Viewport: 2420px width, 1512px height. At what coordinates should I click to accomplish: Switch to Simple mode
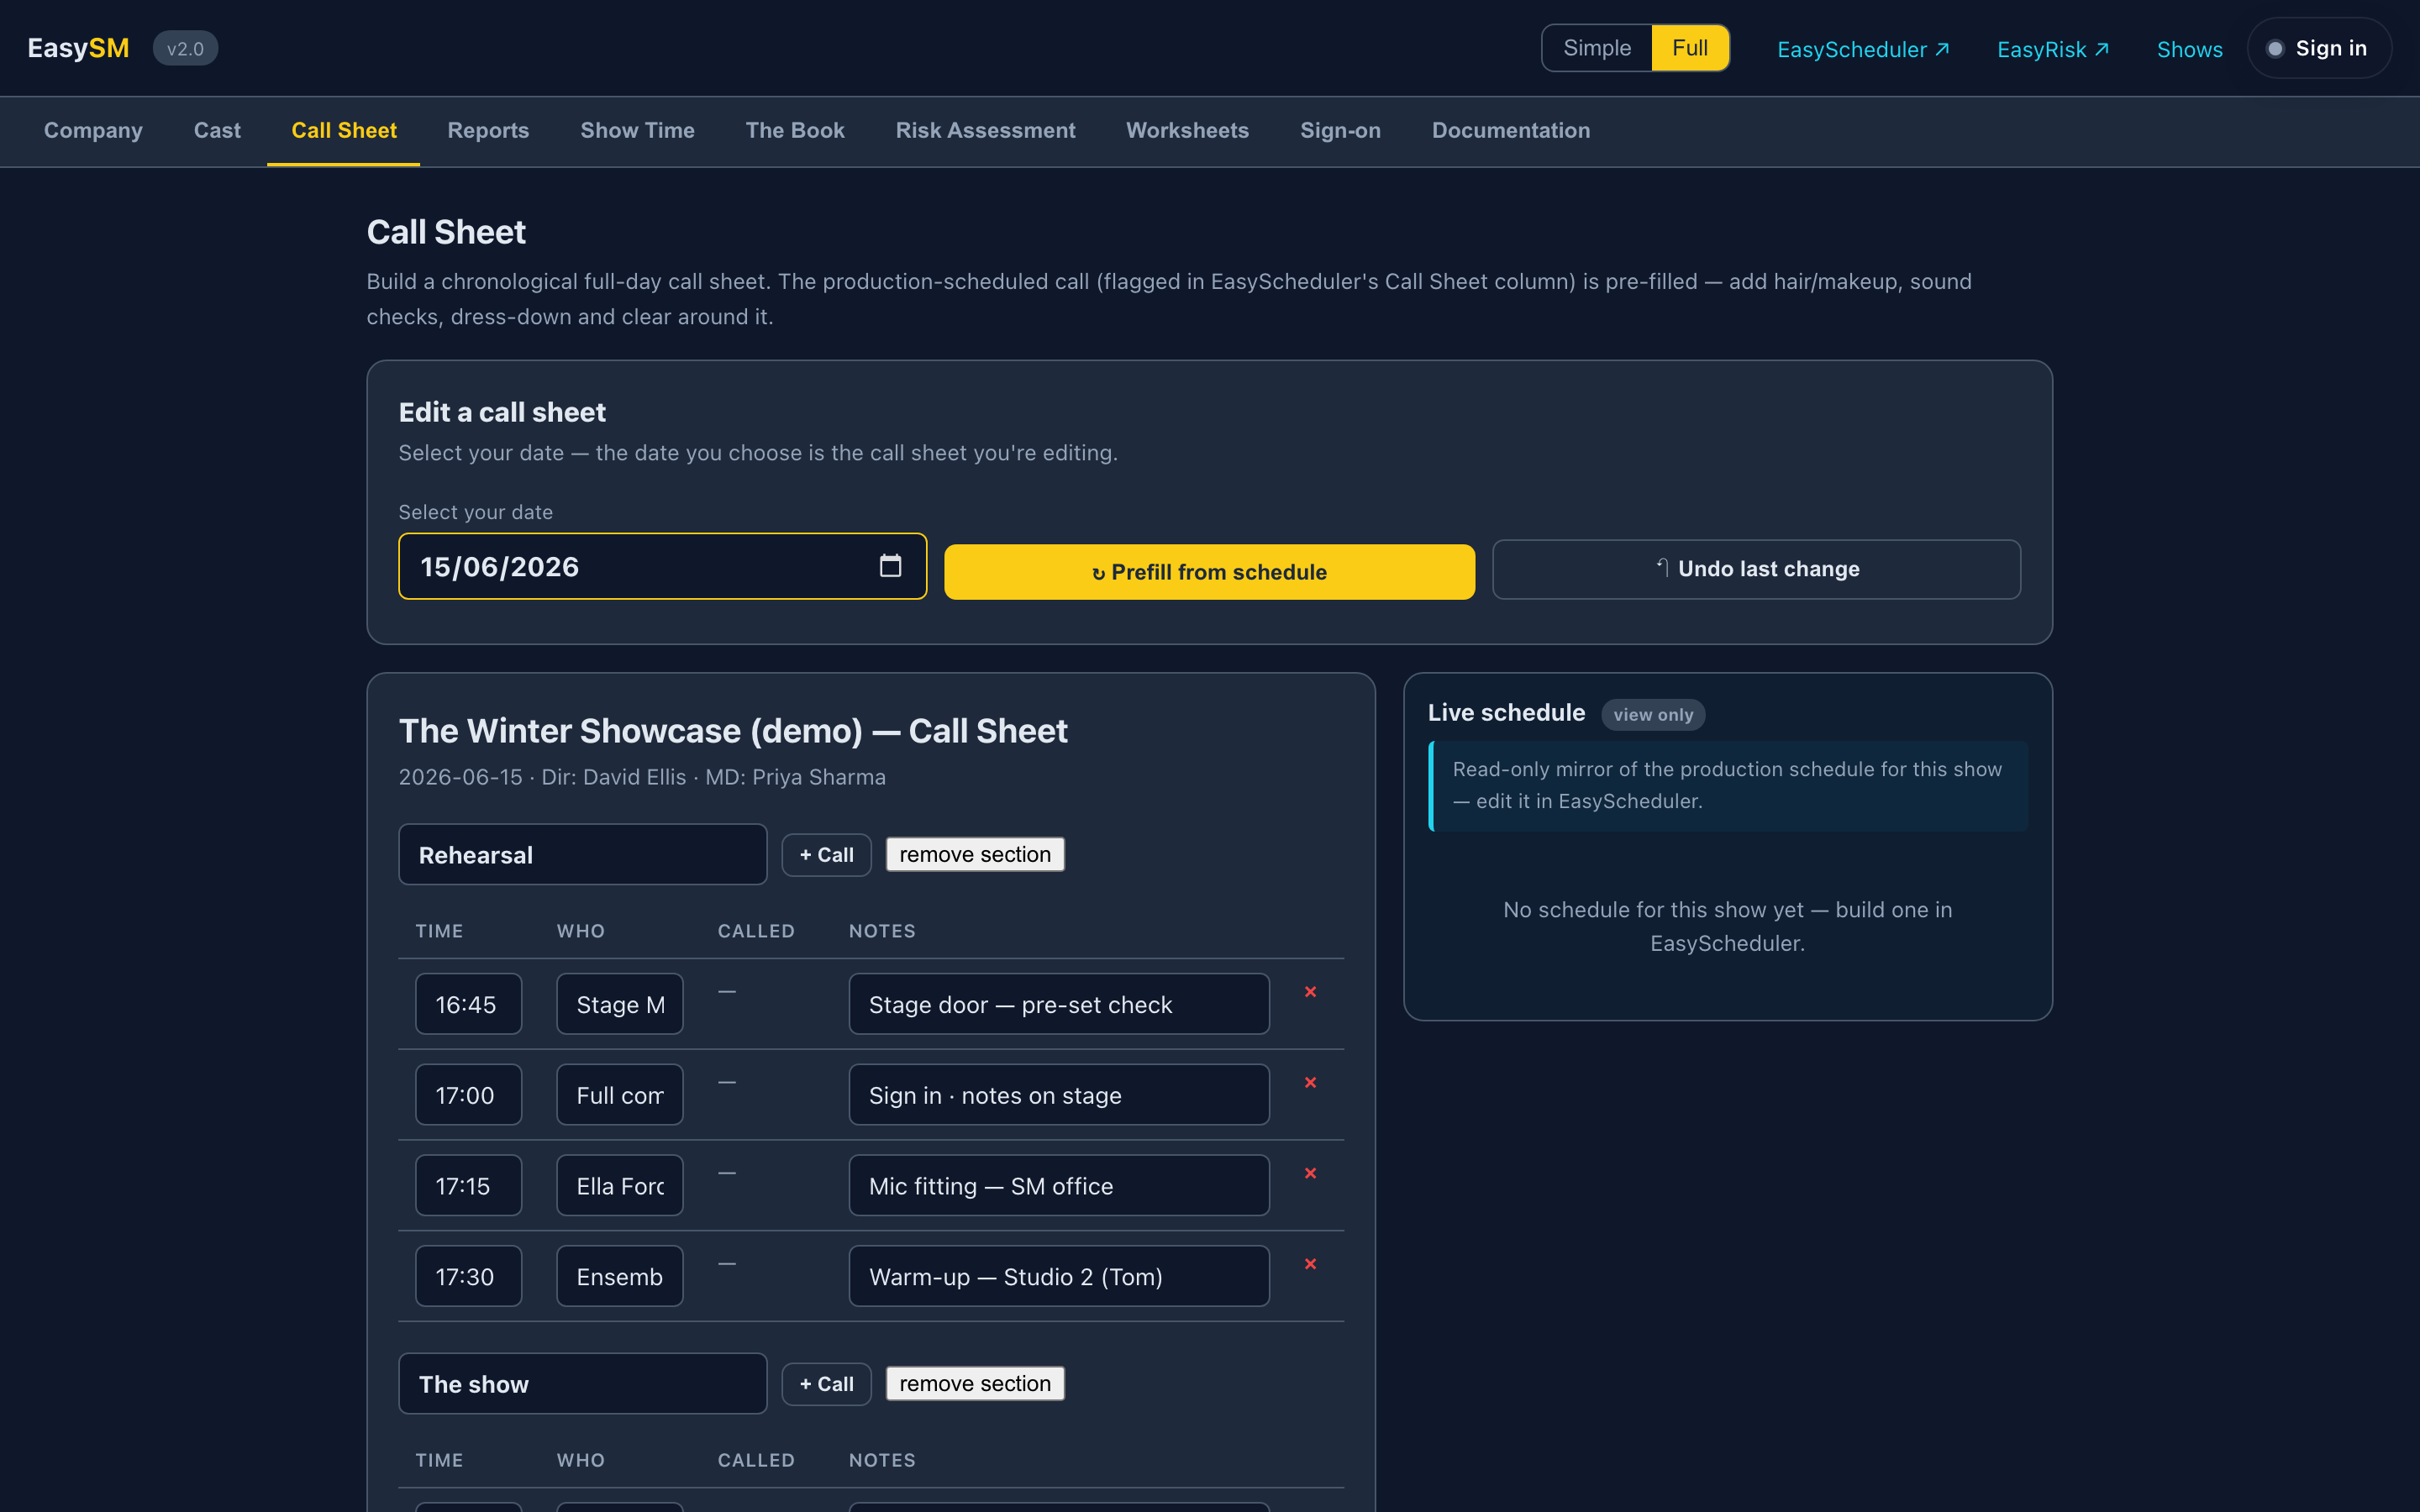[x=1597, y=48]
